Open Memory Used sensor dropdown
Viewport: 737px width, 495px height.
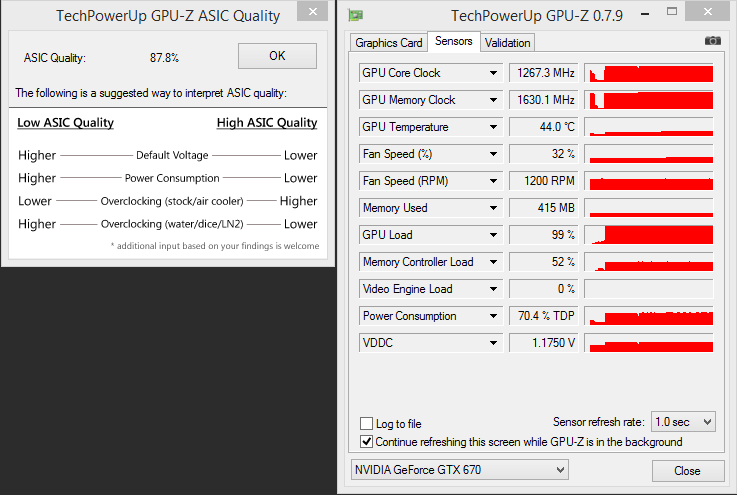[x=431, y=208]
